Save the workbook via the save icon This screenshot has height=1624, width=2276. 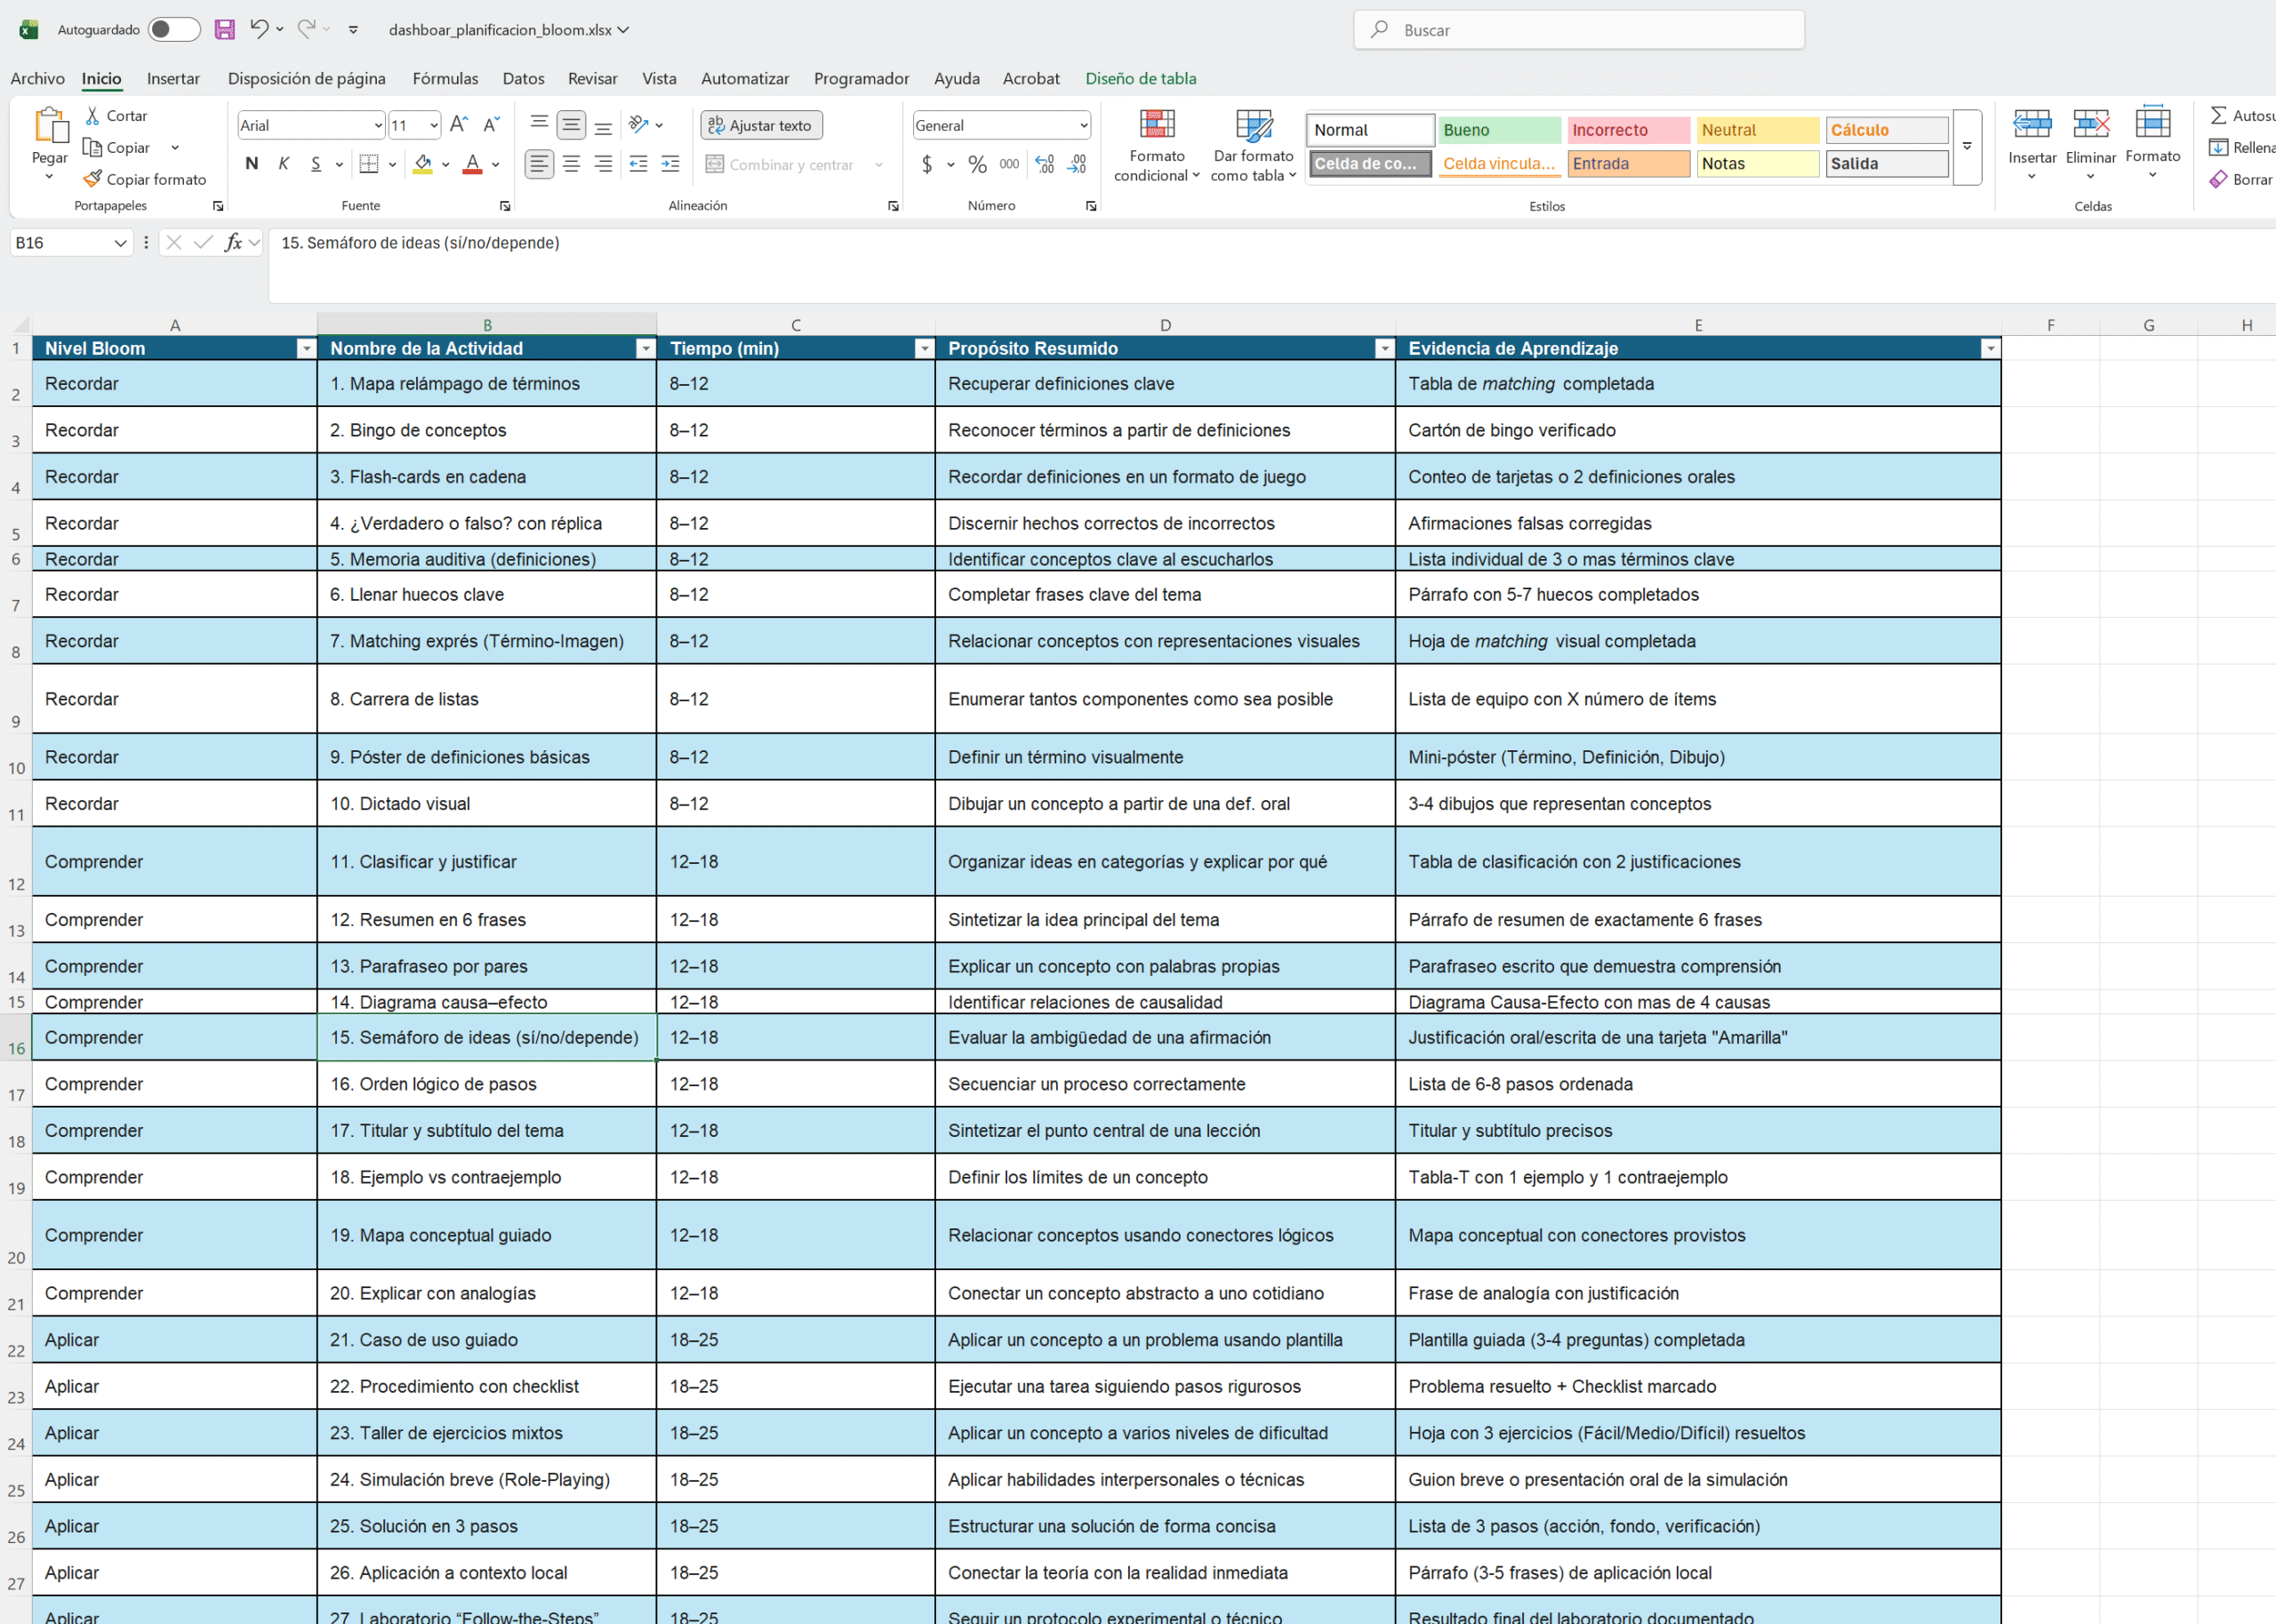pos(224,29)
